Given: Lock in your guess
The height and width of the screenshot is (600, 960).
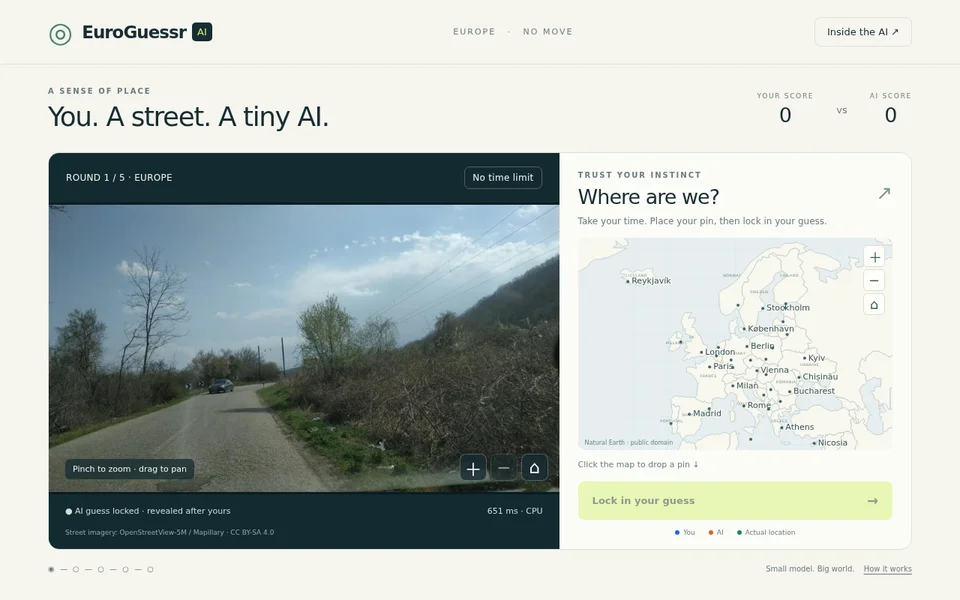Looking at the screenshot, I should [735, 501].
